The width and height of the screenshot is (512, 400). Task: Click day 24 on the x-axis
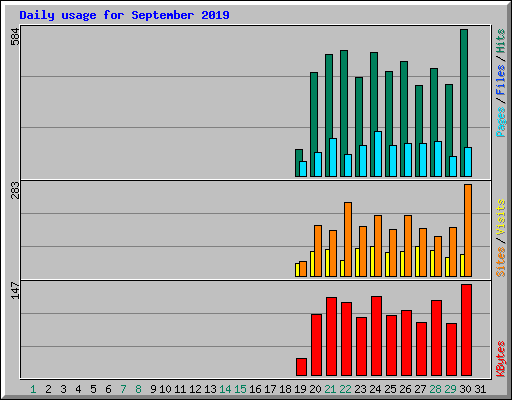[x=375, y=389]
